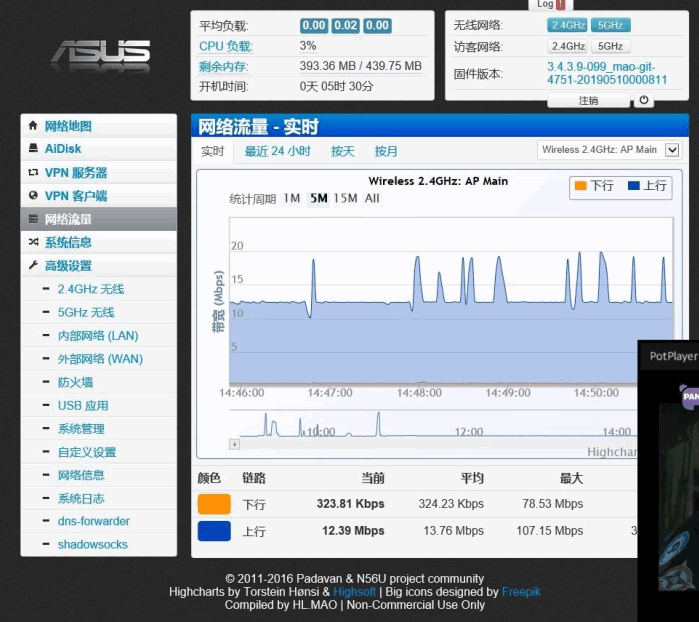Click the AiDisk drive icon
699x622 pixels.
pos(33,148)
